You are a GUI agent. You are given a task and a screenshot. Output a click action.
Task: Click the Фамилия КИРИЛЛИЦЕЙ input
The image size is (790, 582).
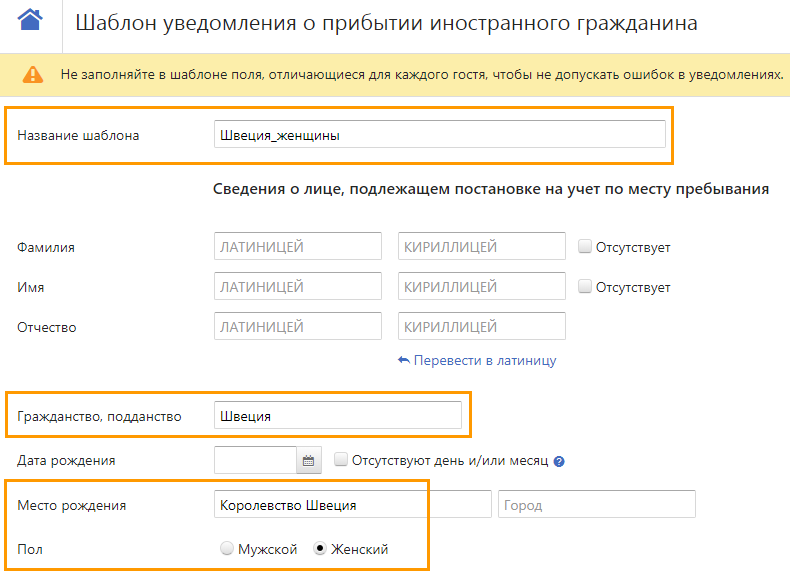(482, 246)
